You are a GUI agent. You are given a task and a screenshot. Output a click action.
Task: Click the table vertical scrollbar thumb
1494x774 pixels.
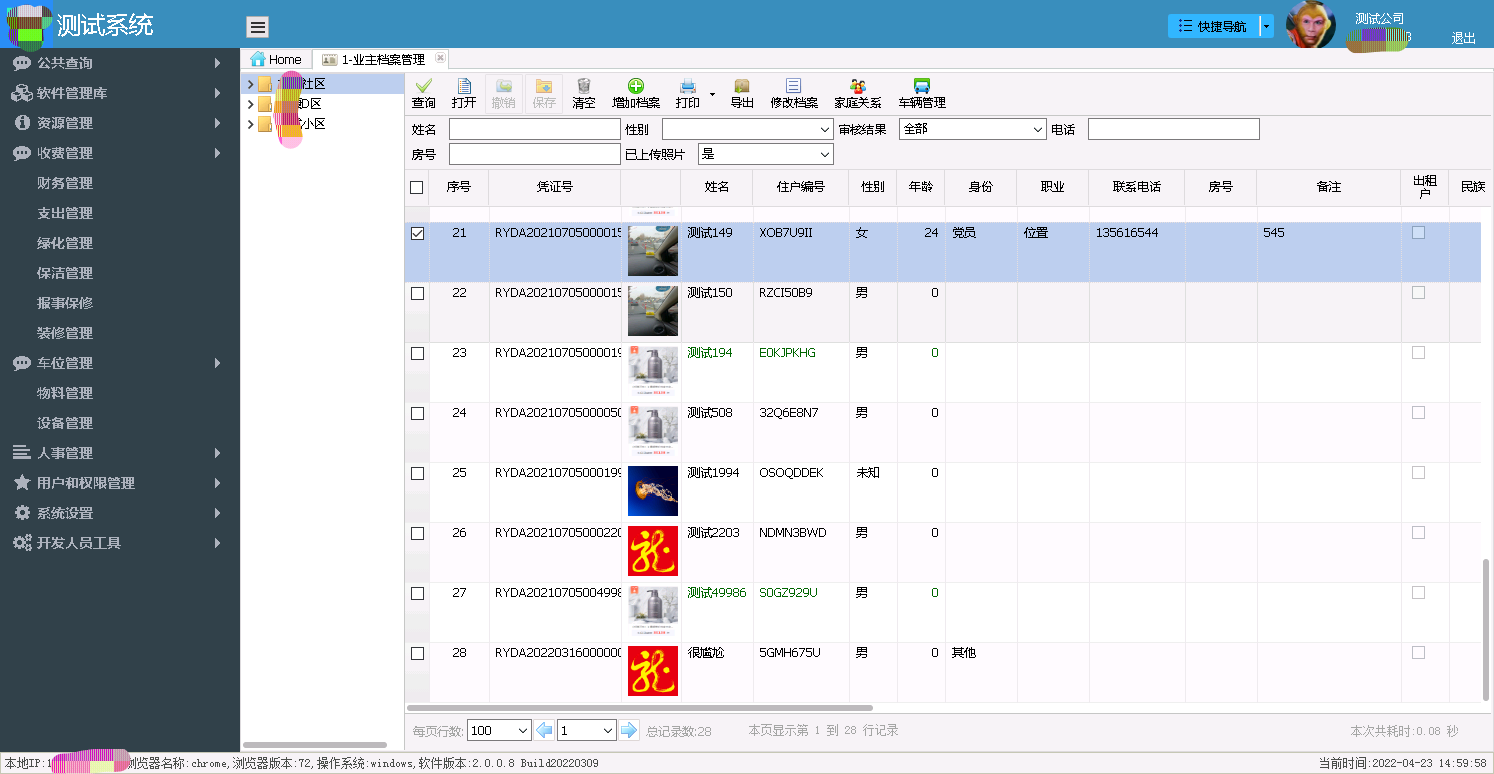click(1487, 629)
